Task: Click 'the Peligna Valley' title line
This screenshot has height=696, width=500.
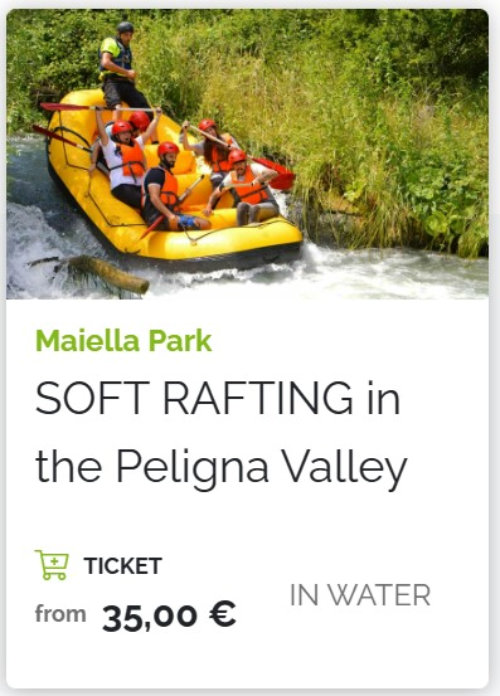Action: [x=221, y=468]
